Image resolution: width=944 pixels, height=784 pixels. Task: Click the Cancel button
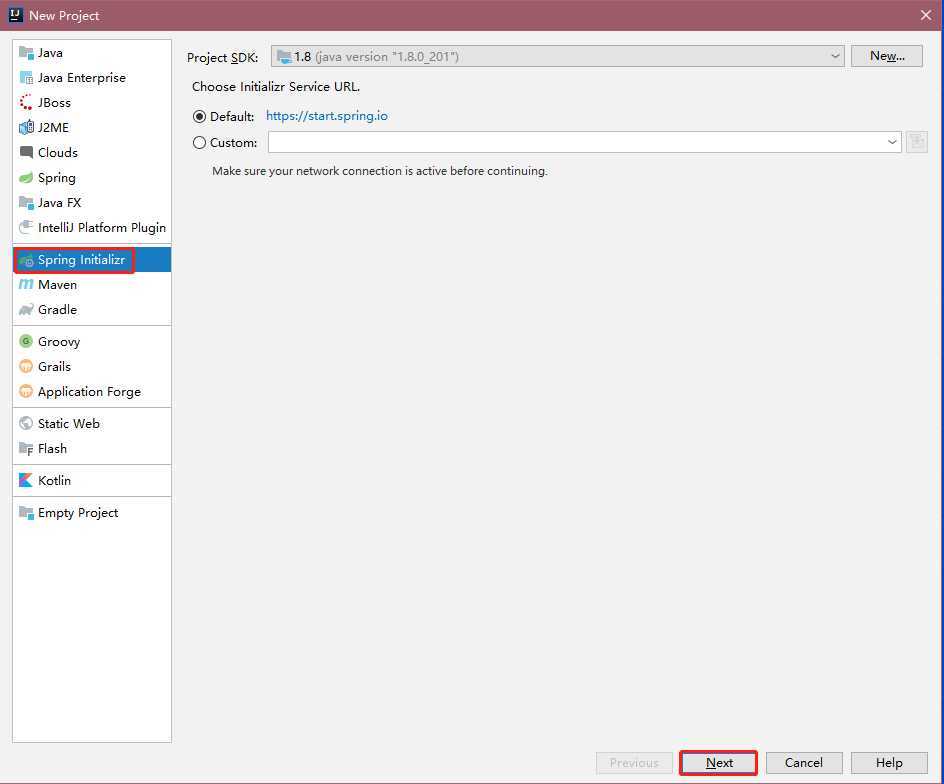pos(804,763)
